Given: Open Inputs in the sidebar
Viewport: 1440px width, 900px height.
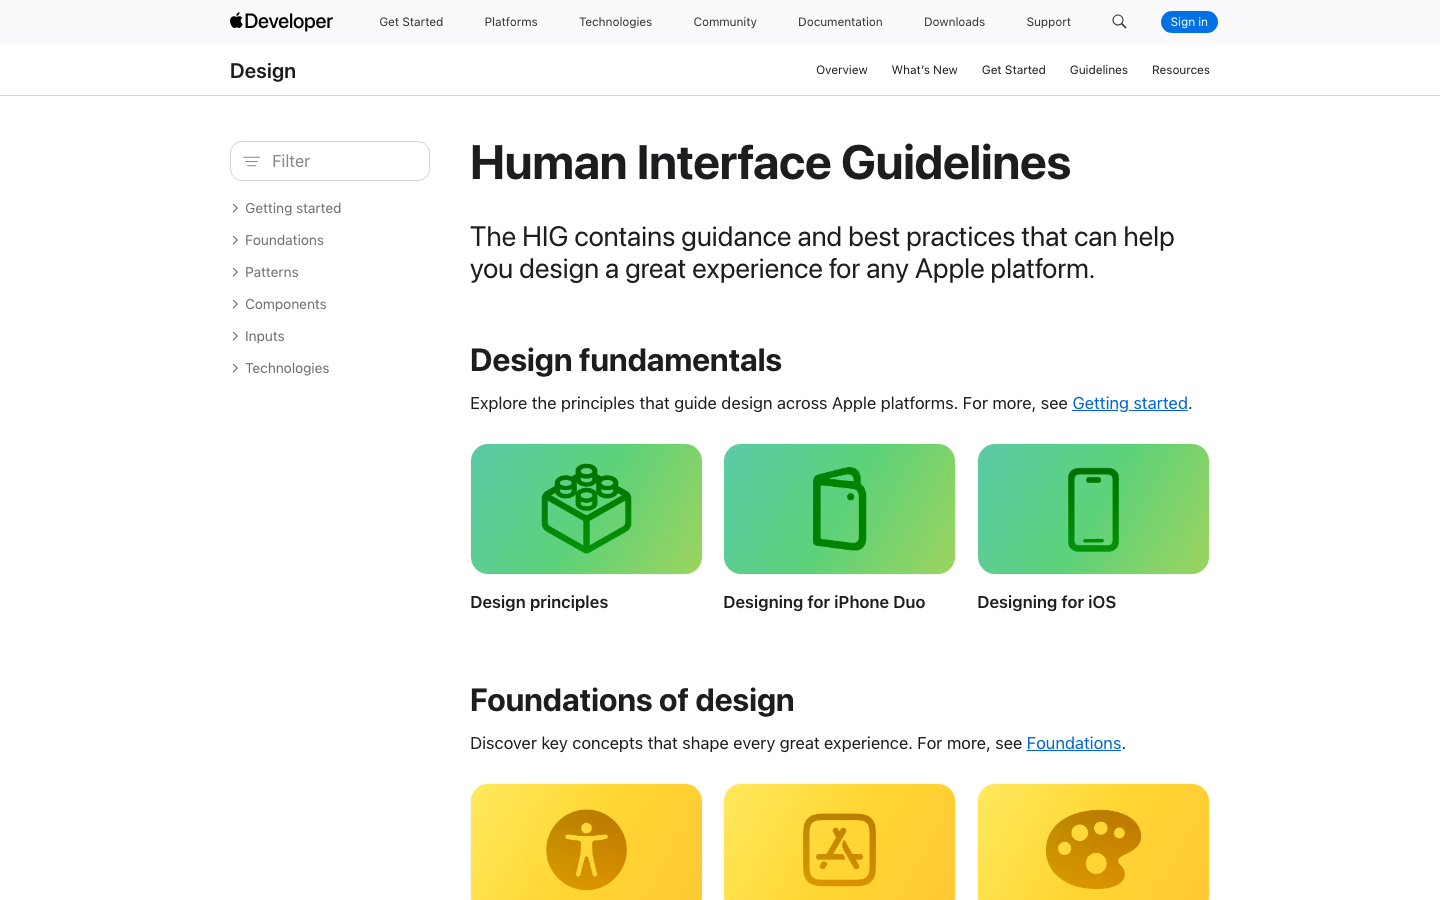Looking at the screenshot, I should (x=265, y=336).
